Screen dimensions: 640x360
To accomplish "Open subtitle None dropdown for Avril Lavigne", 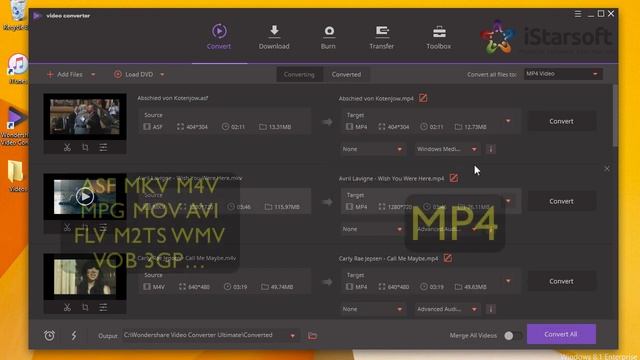I will tap(372, 229).
